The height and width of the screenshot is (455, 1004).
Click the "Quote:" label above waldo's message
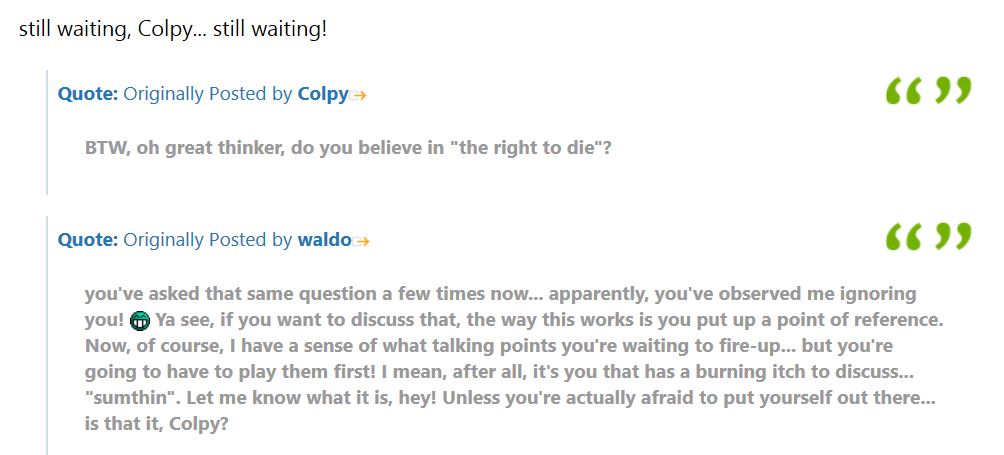click(88, 240)
